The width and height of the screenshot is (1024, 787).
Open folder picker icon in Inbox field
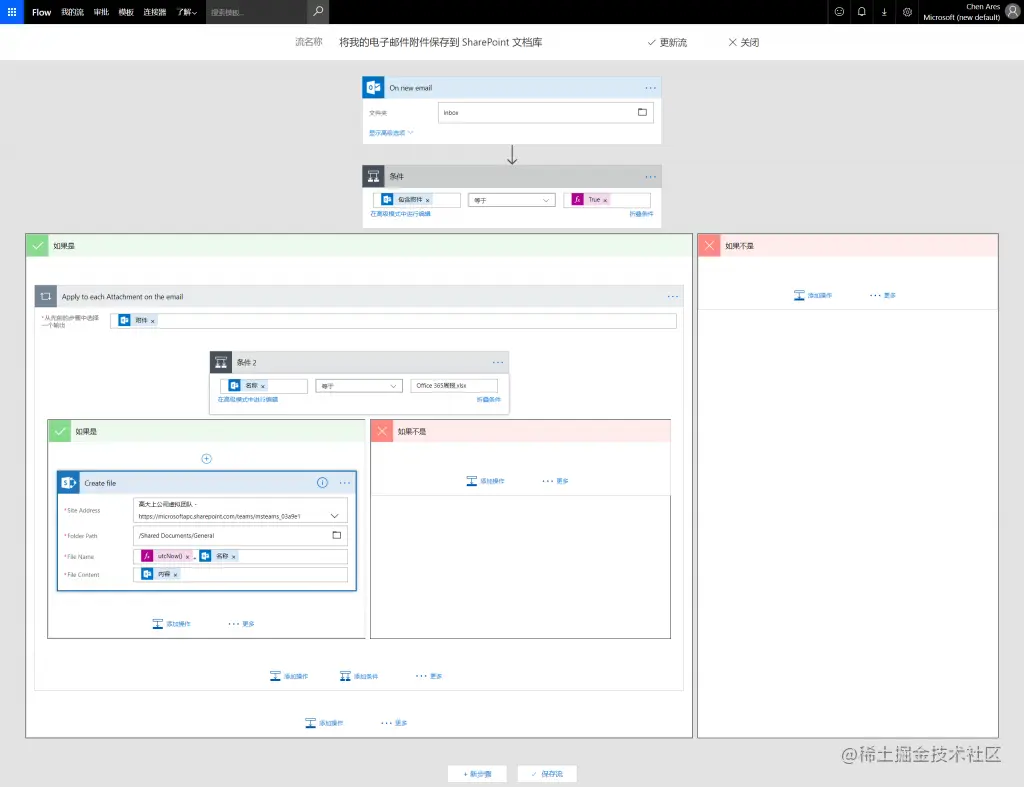[642, 112]
